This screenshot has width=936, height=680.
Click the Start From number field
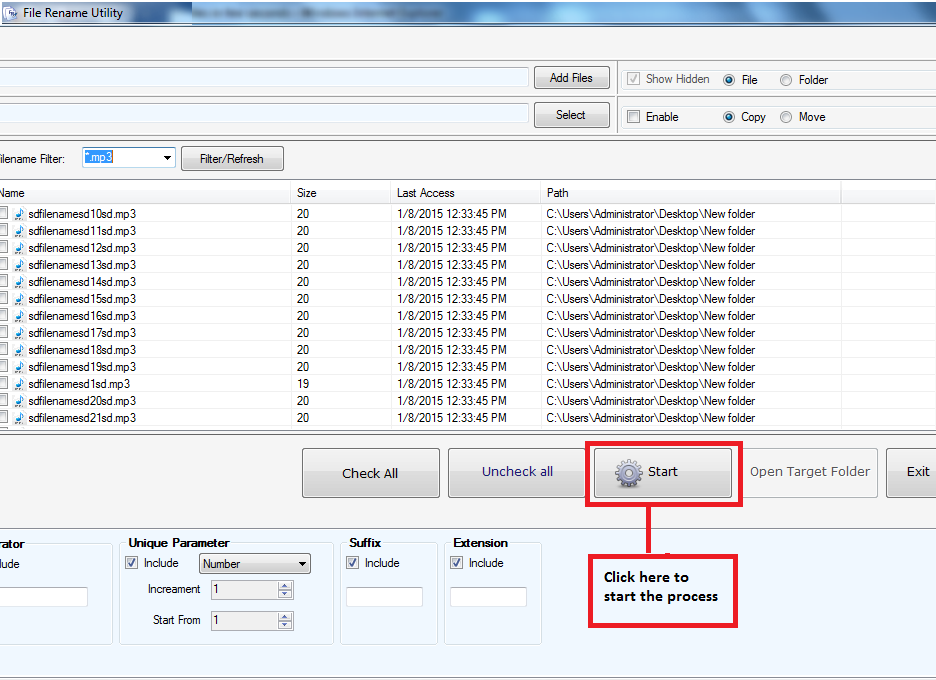[x=245, y=621]
